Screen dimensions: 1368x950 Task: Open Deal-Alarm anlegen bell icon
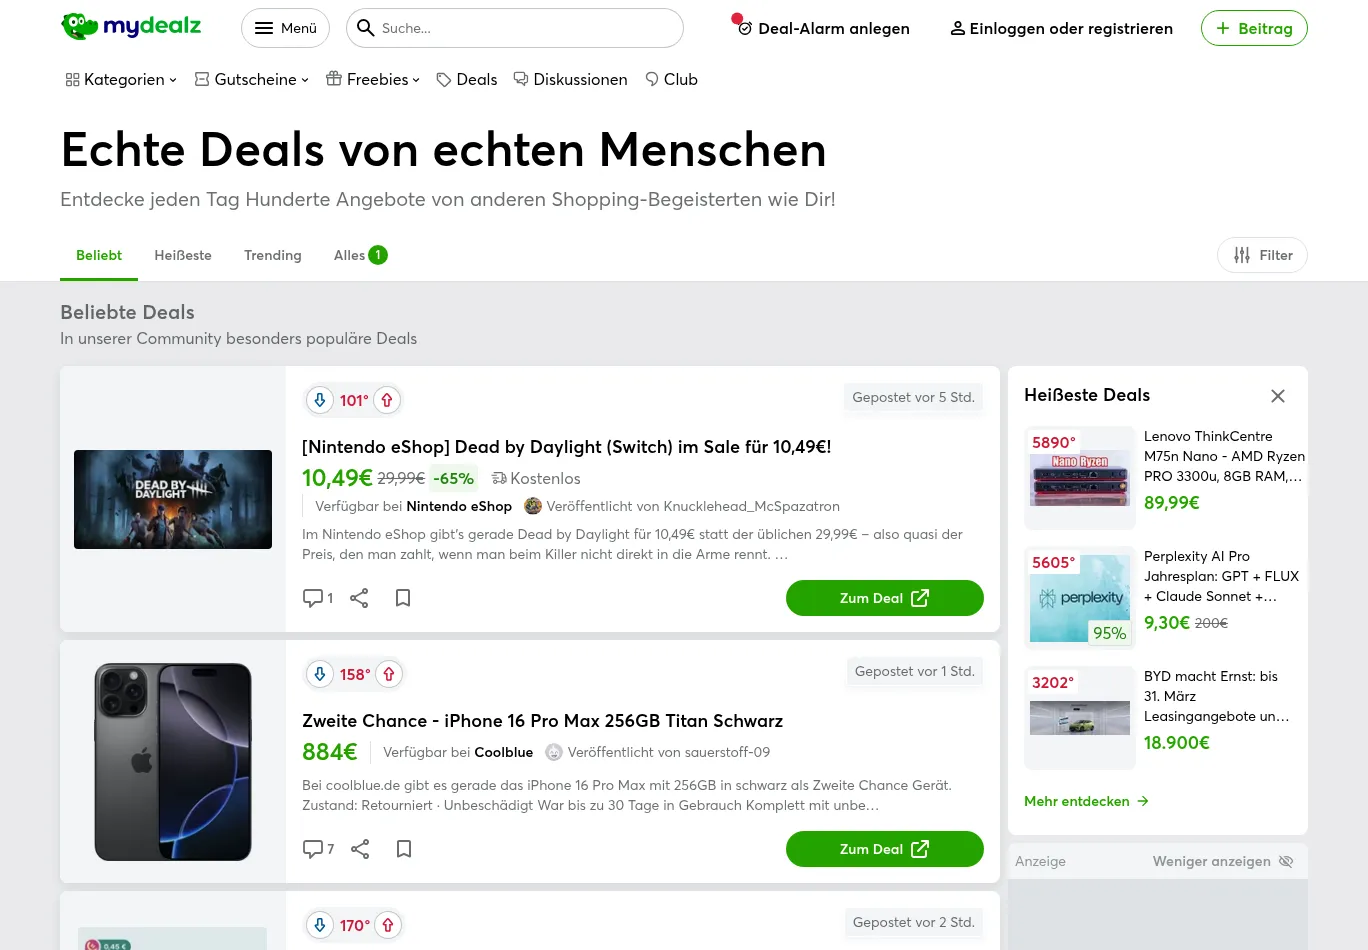(x=744, y=28)
